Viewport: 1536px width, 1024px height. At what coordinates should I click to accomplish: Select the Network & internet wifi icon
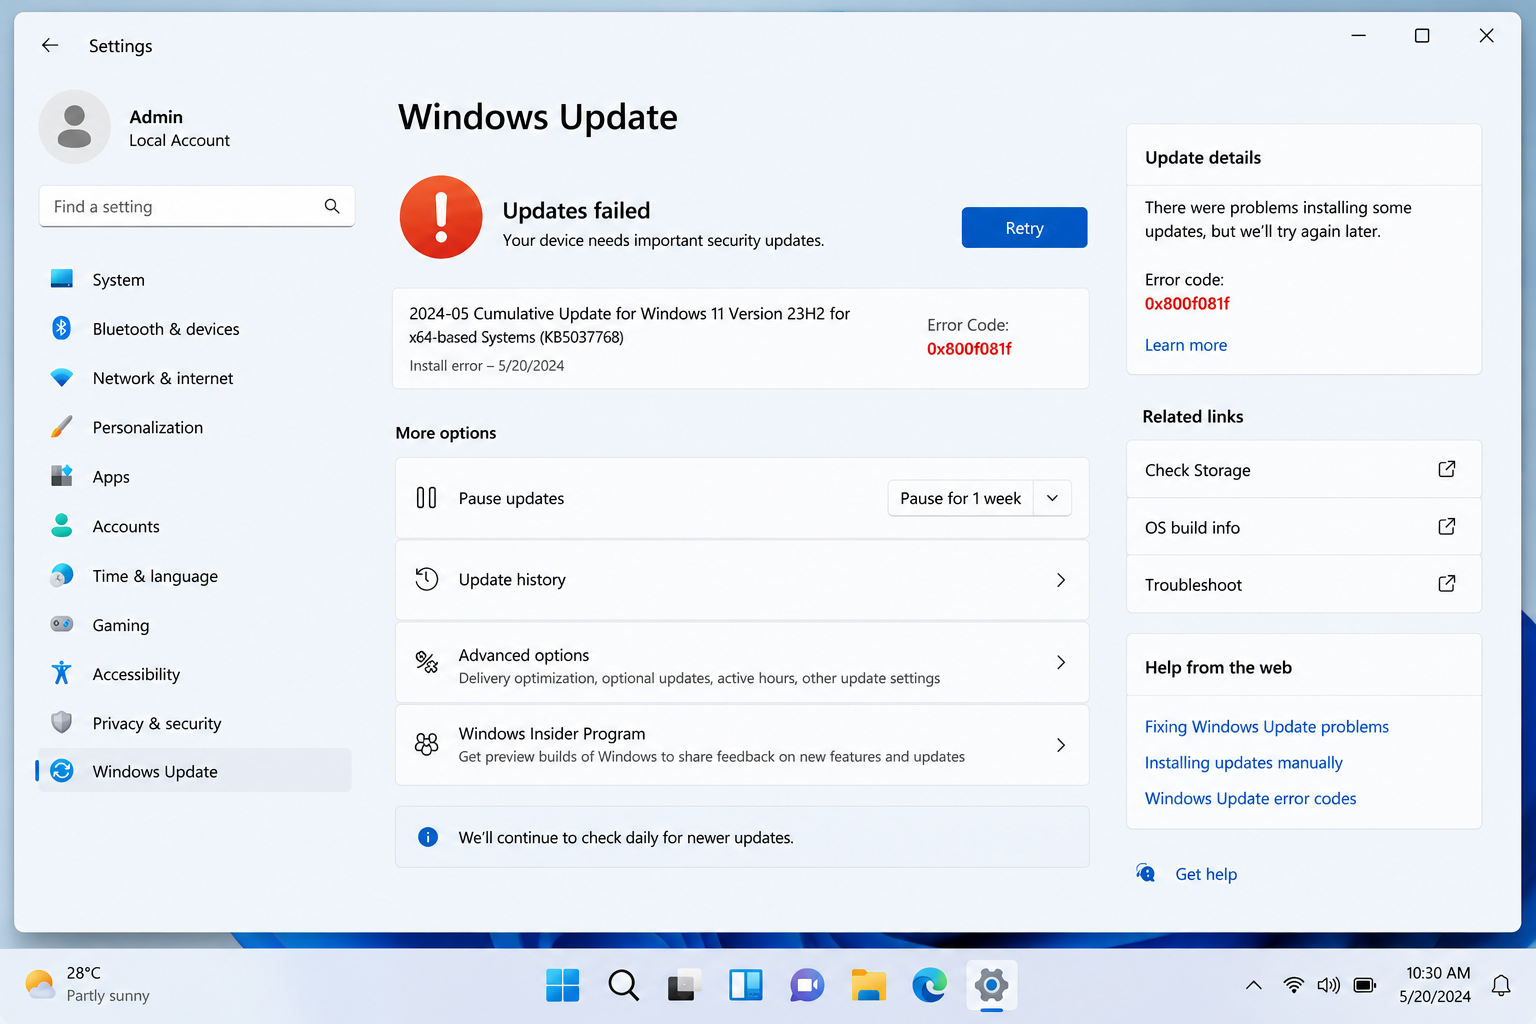click(x=62, y=378)
